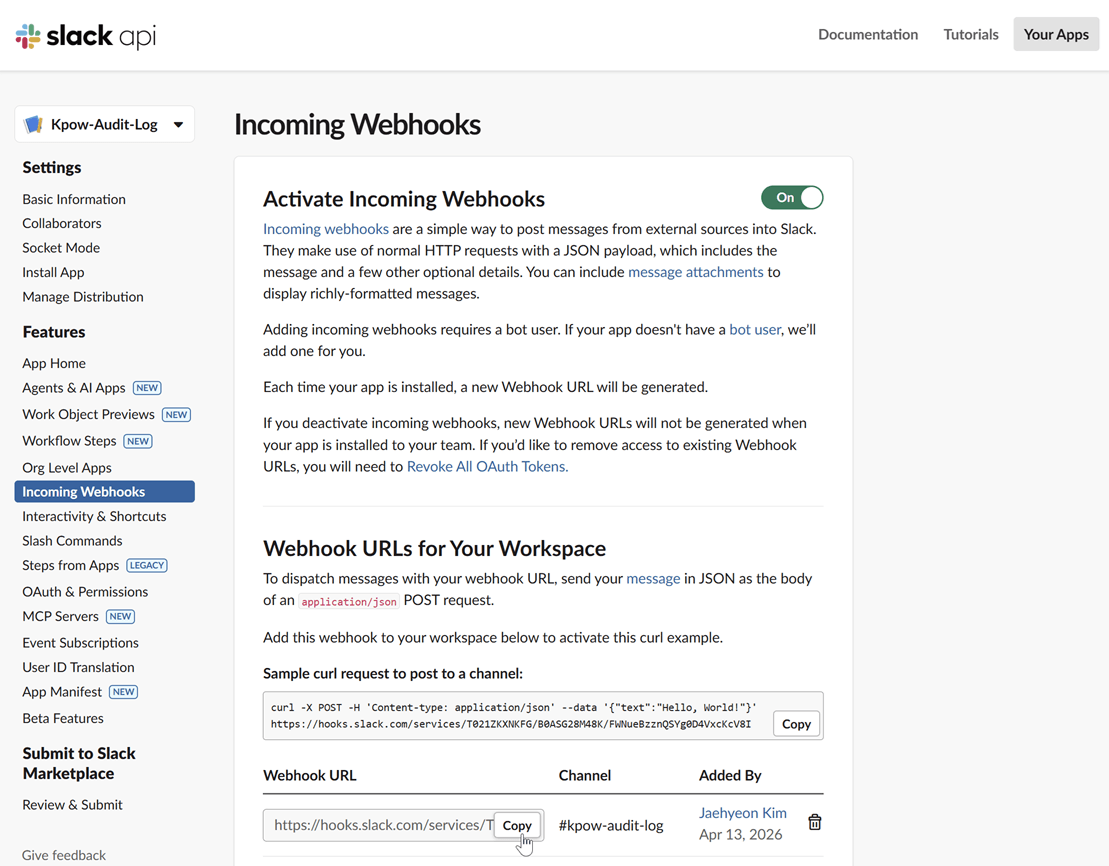Viewport: 1109px width, 866px height.
Task: Click the Apr 13, 2026 date text
Action: click(741, 834)
